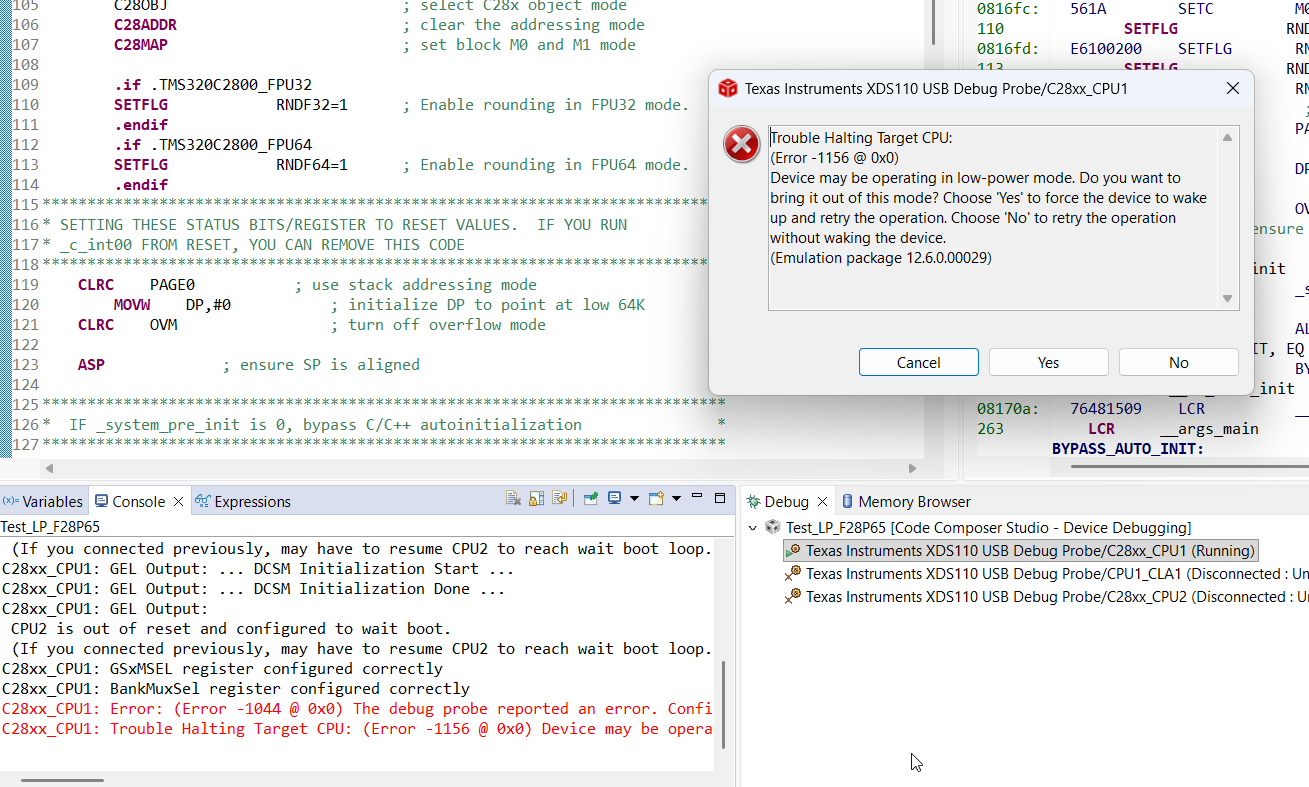Click the C28xx_CPU2 disconnected icon
The width and height of the screenshot is (1309, 787).
793,596
